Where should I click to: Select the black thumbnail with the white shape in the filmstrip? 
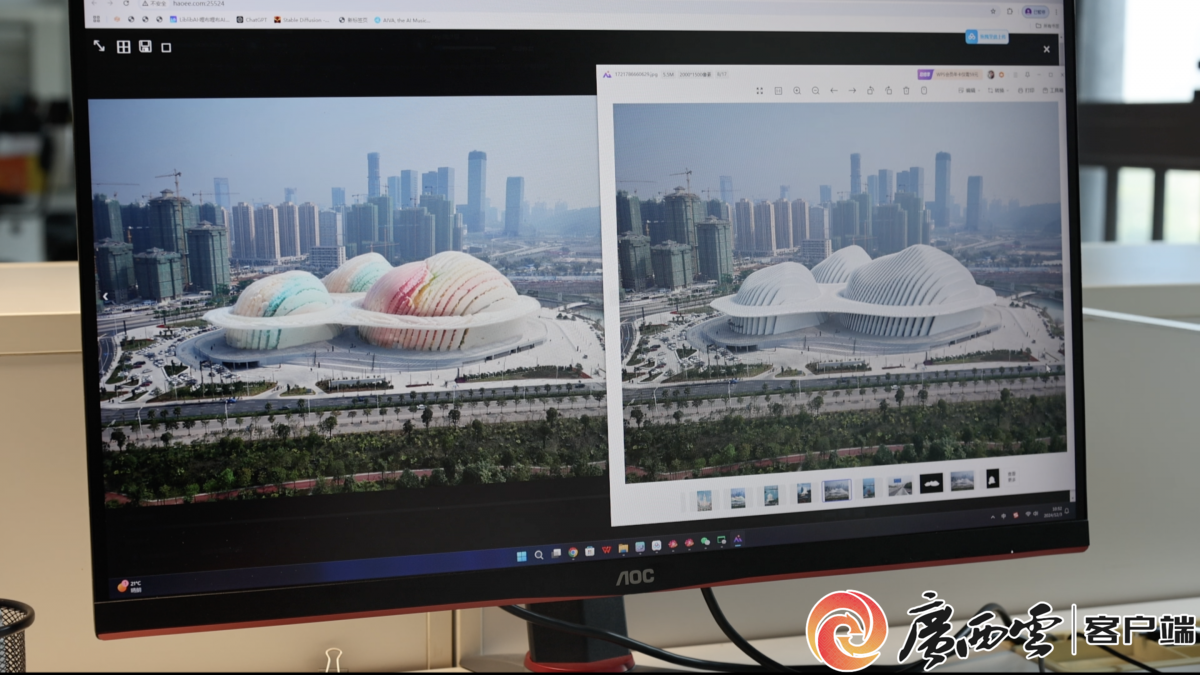pyautogui.click(x=931, y=483)
